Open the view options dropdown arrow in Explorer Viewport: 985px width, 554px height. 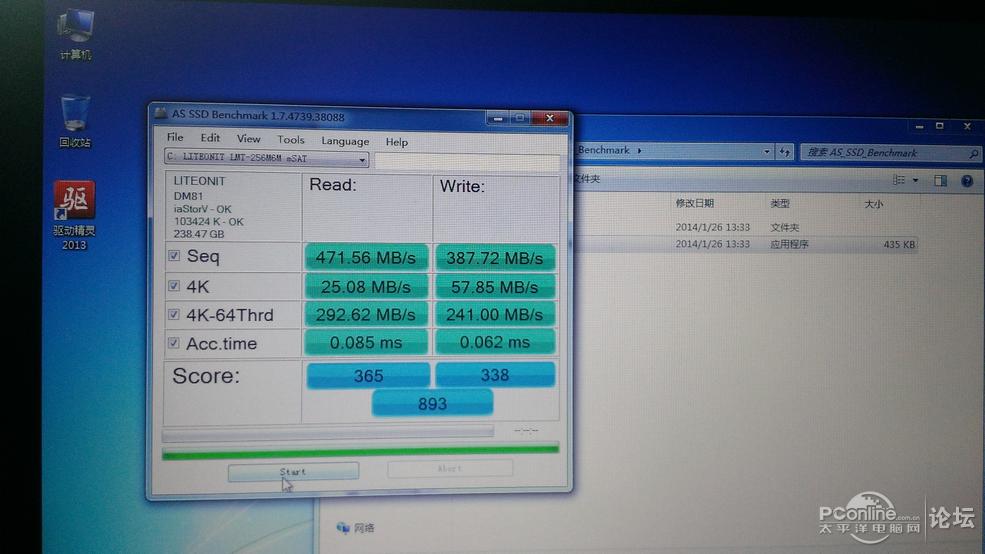(x=915, y=180)
